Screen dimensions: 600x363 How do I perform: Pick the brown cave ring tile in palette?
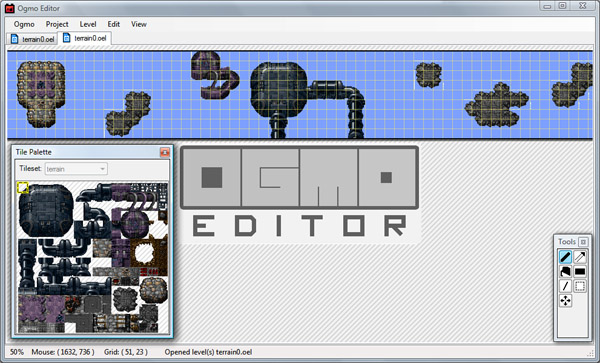pos(145,252)
